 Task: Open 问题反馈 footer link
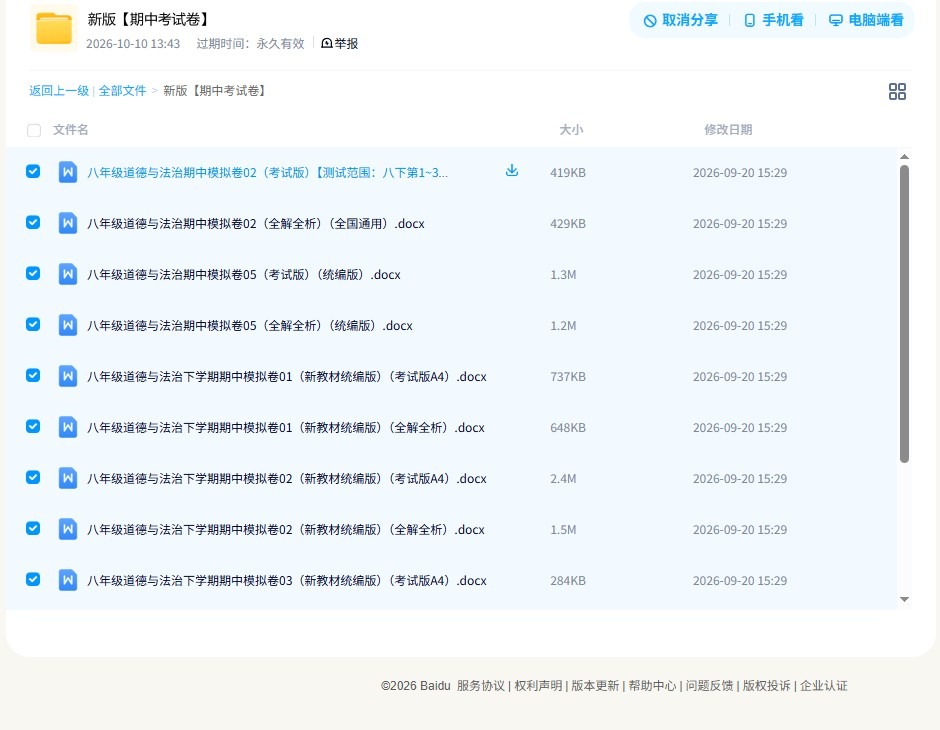(x=709, y=686)
